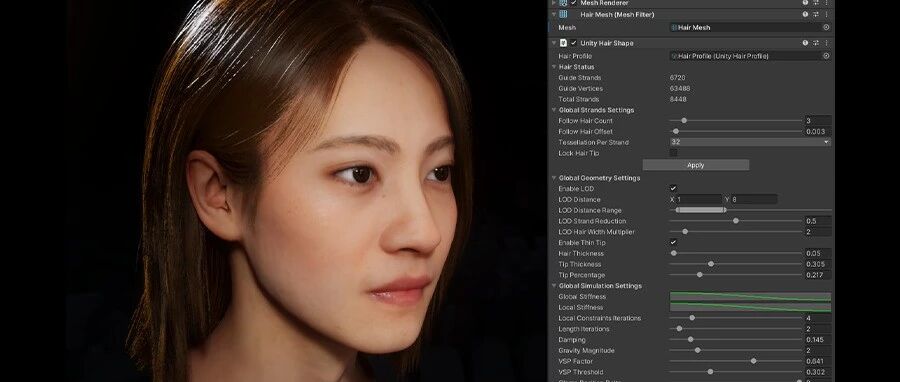The height and width of the screenshot is (382, 900).
Task: Disable the Unity Hair Shape component checkbox
Action: (x=573, y=43)
